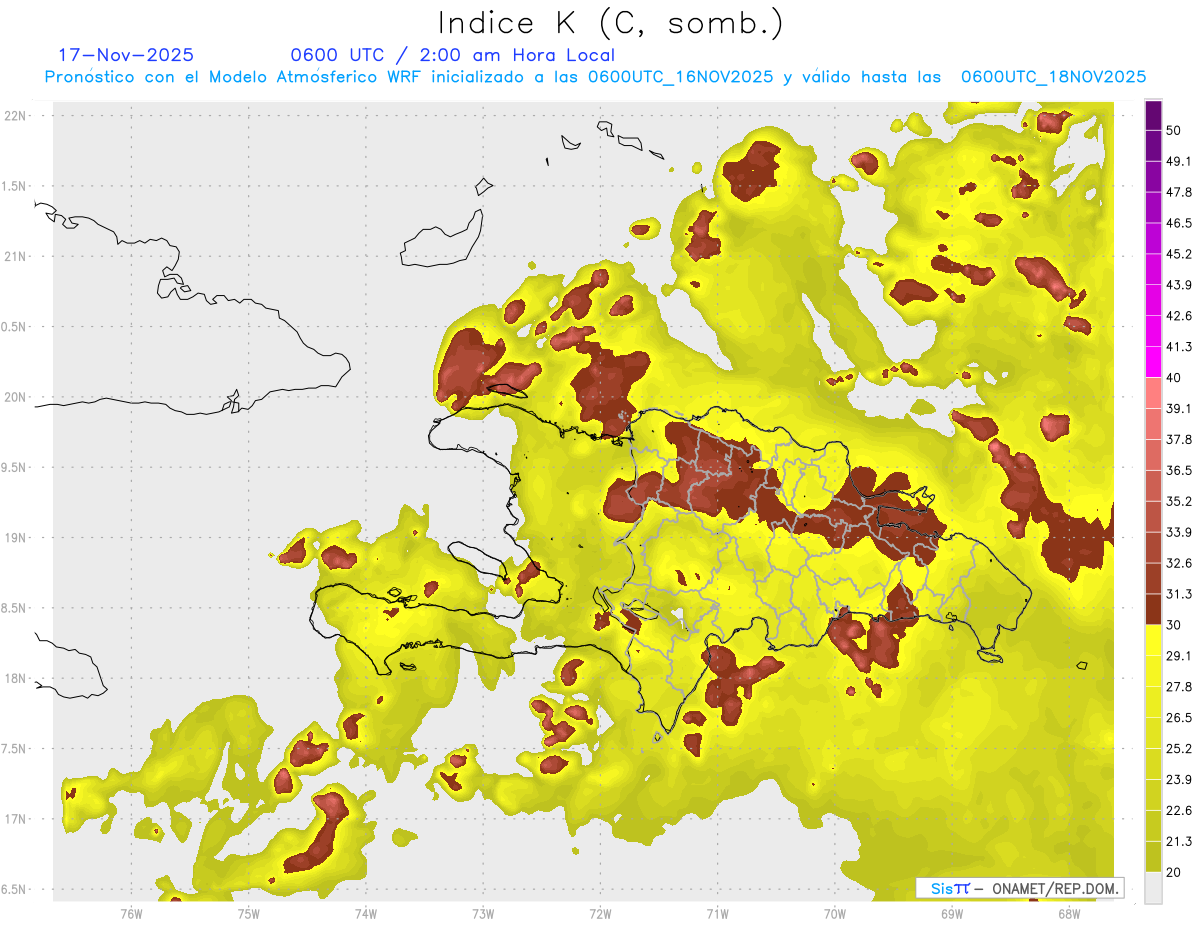
Task: Click the "22.6" colorbar label
Action: tap(1179, 811)
